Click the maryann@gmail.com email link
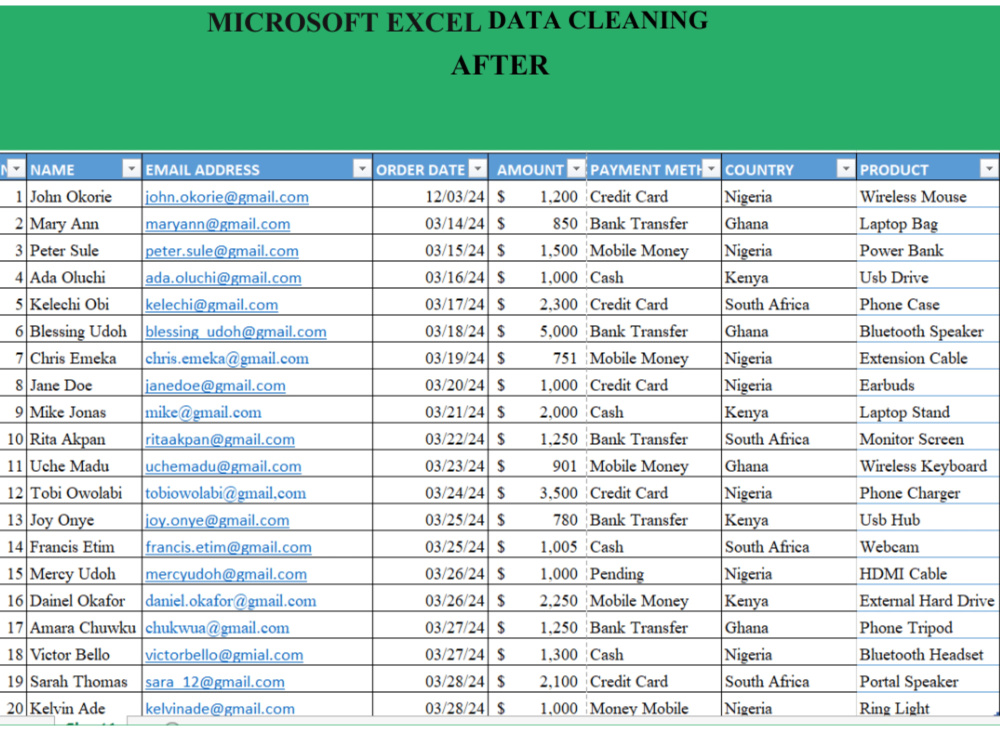Viewport: 1000px width, 750px height. [x=217, y=224]
